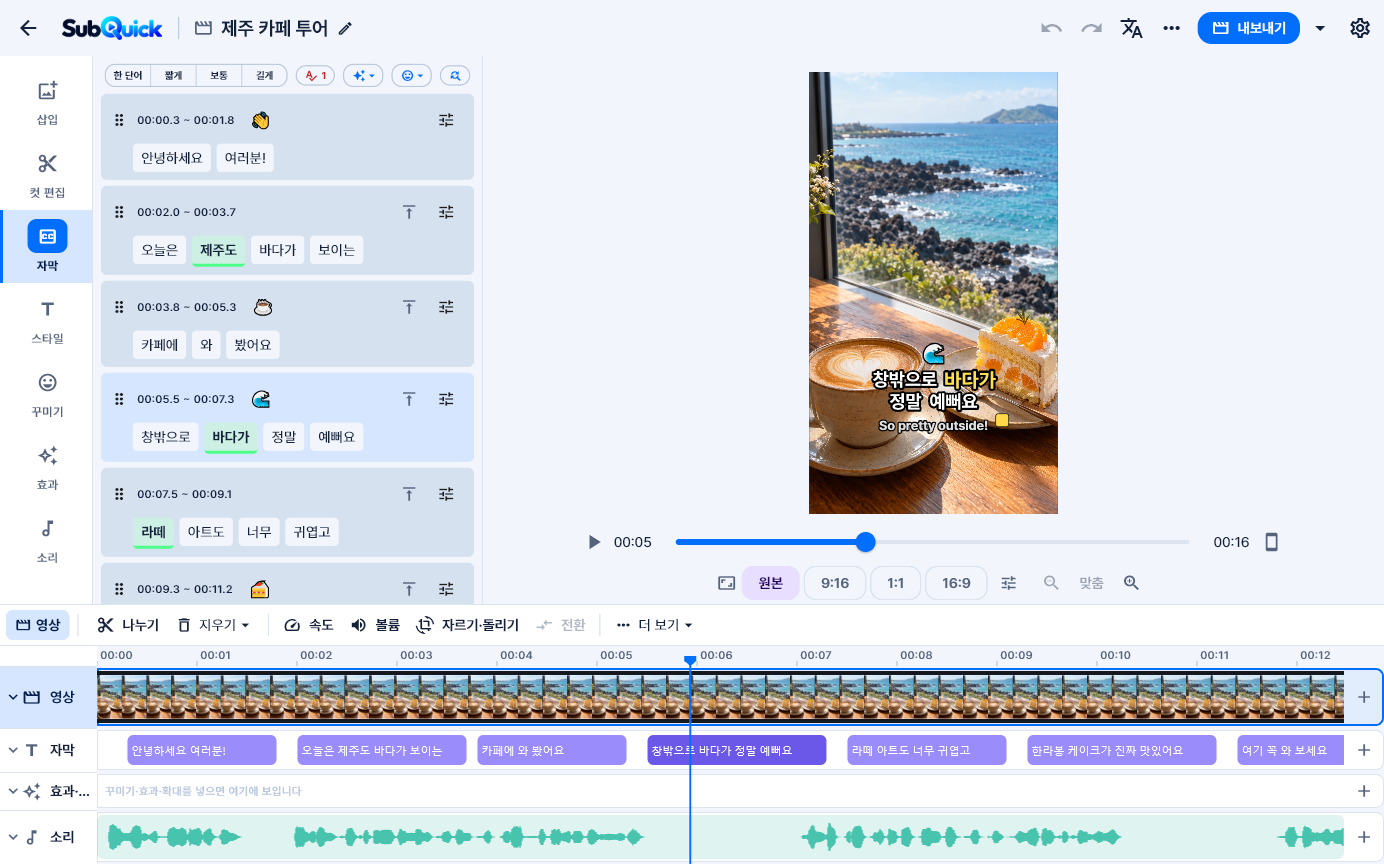Viewport: 1384px width, 864px height.
Task: Open preview adjustment sliders icon
Action: coord(1009,583)
